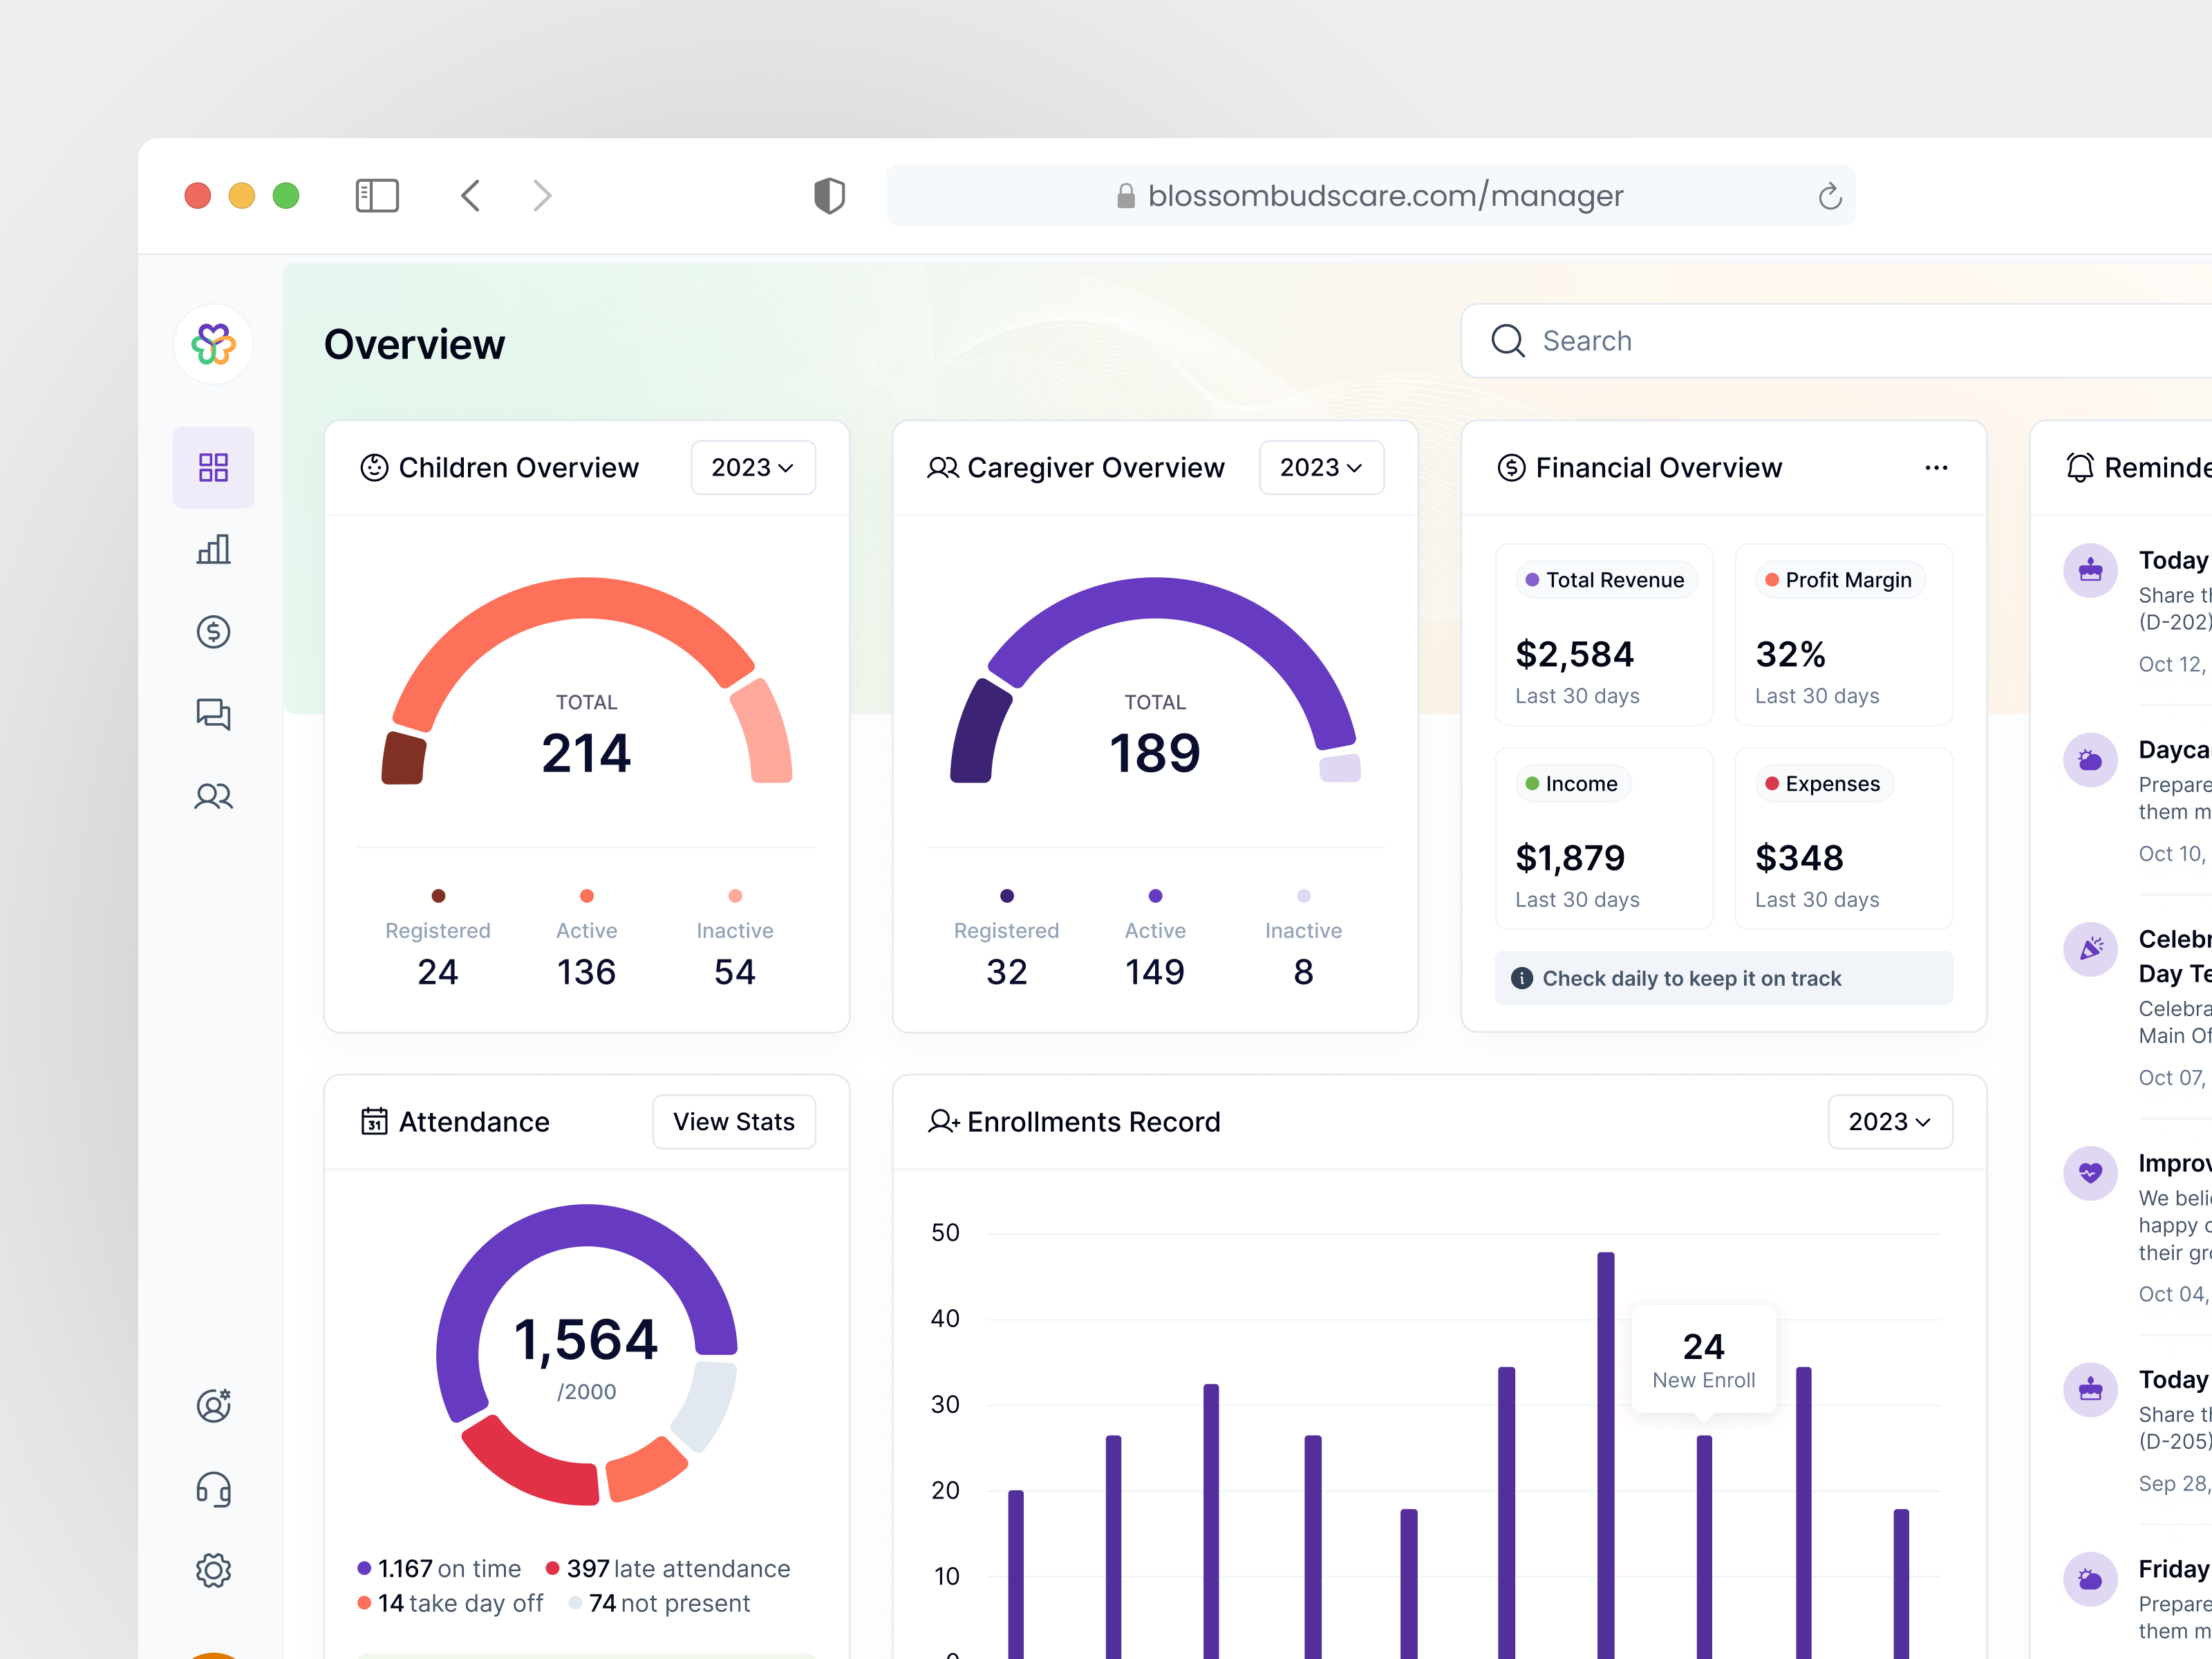Select the Active 136 legend dot
The image size is (2212, 1659).
tap(586, 896)
